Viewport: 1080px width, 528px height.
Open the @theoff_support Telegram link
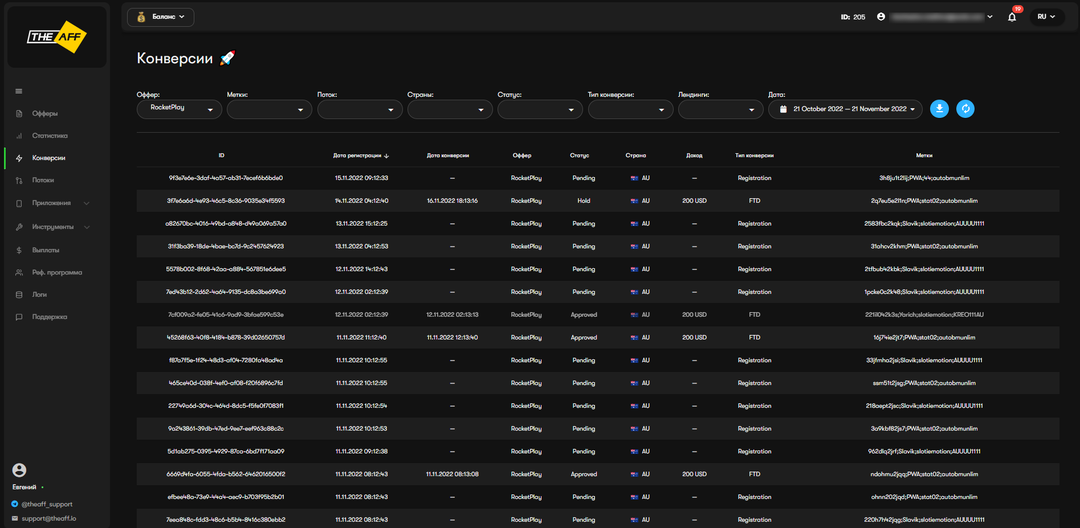pyautogui.click(x=46, y=504)
